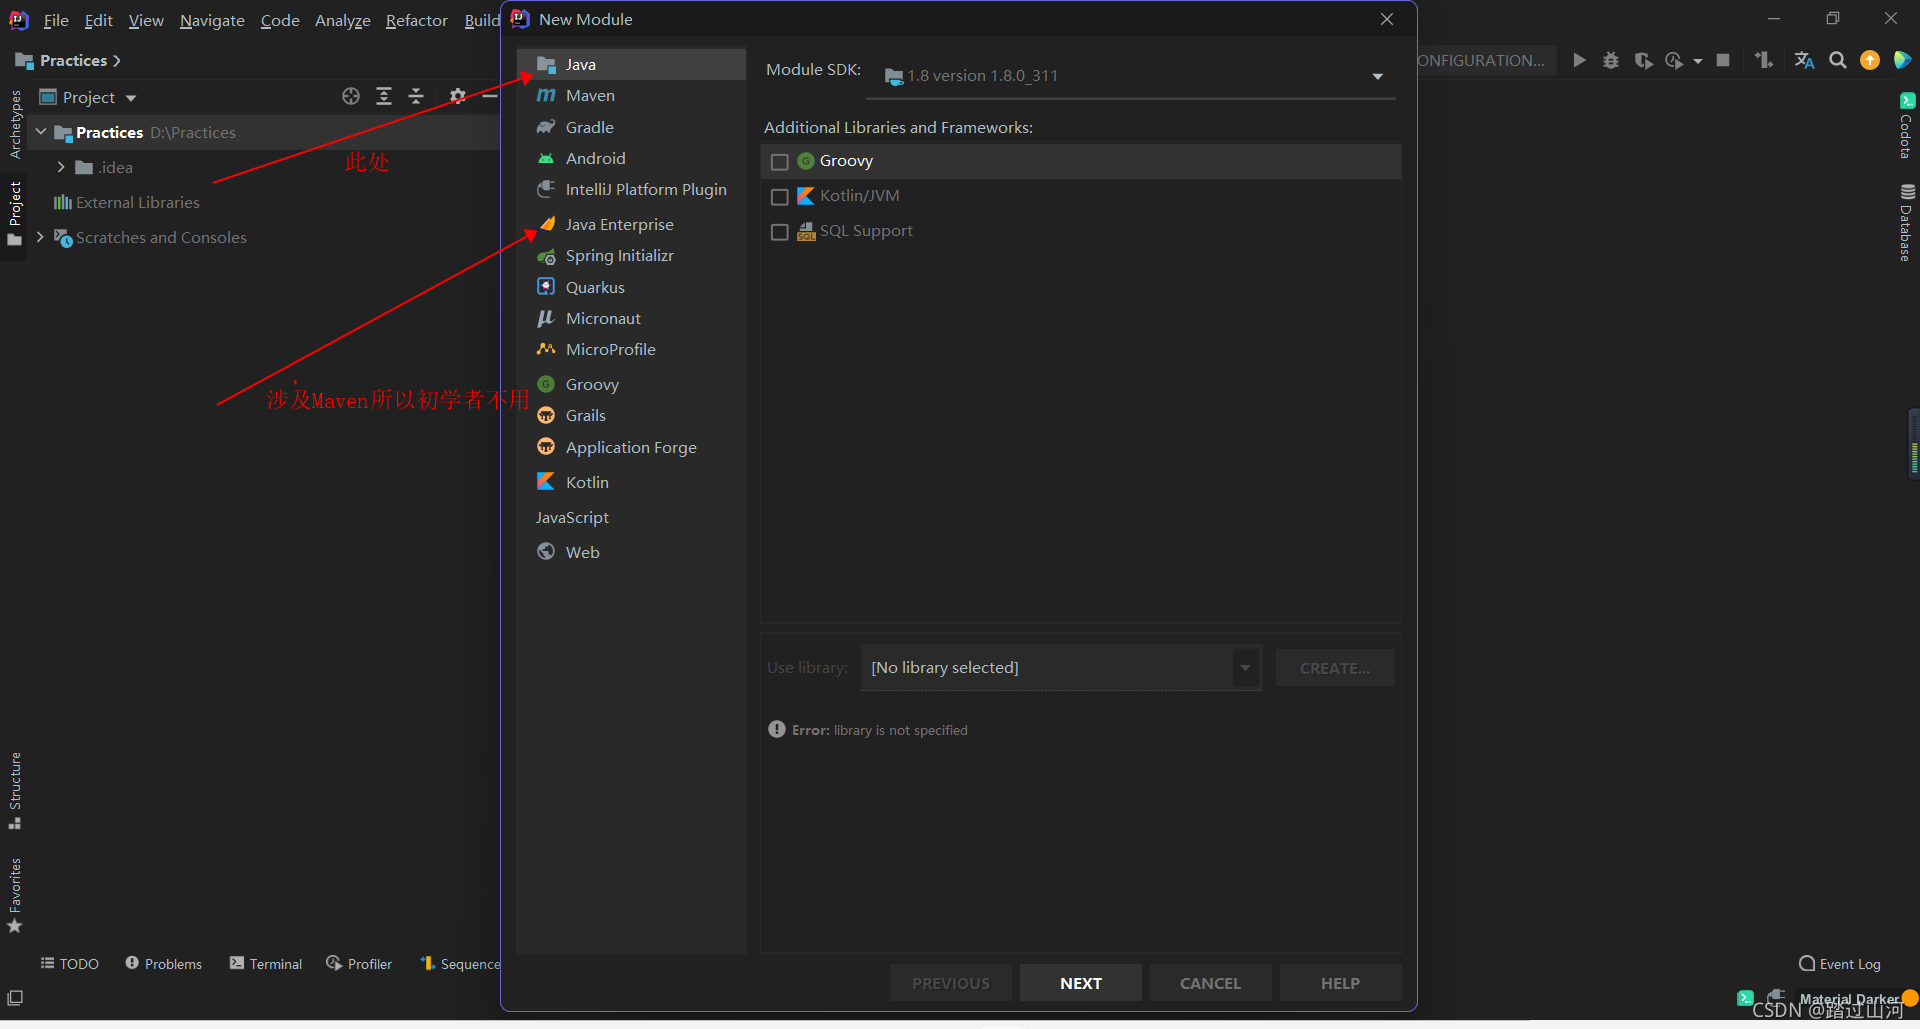Open the View menu
The width and height of the screenshot is (1920, 1029).
click(146, 20)
